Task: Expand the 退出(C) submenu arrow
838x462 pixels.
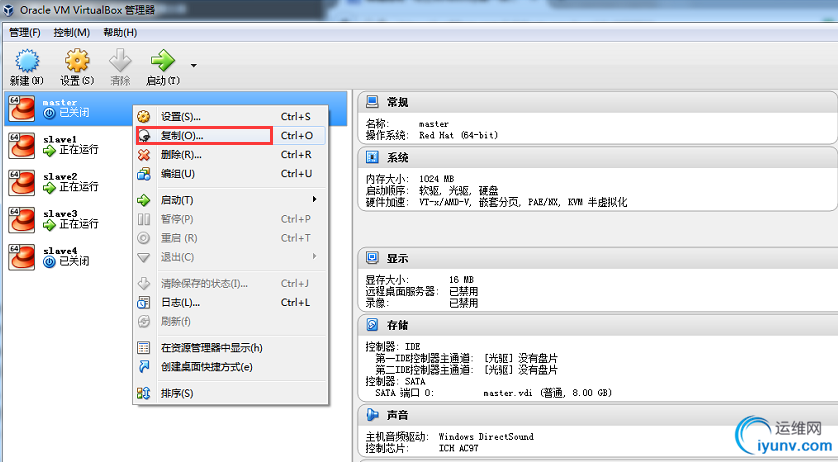Action: (x=314, y=257)
